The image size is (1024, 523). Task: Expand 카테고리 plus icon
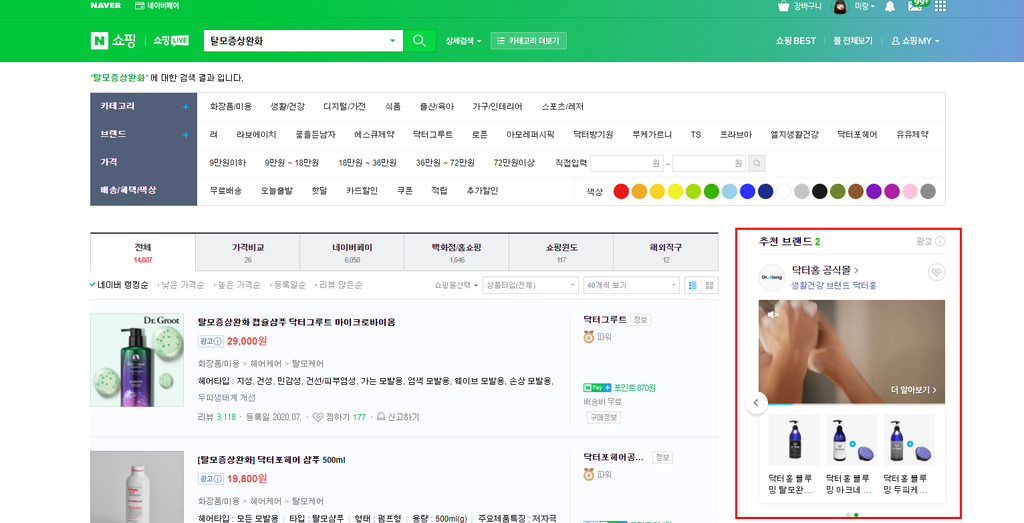tap(185, 106)
